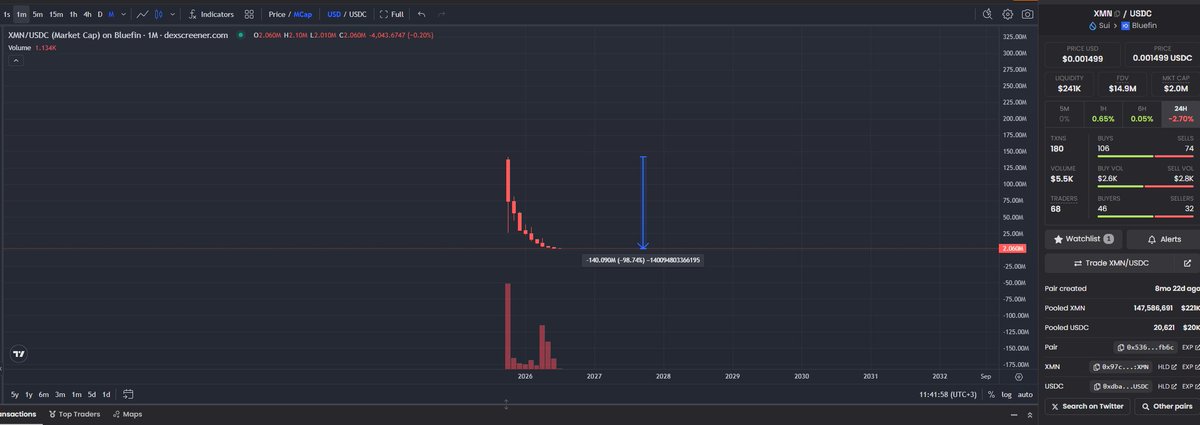Switch chart to 4h timeframe
Image resolution: width=1200 pixels, height=425 pixels.
click(x=87, y=15)
